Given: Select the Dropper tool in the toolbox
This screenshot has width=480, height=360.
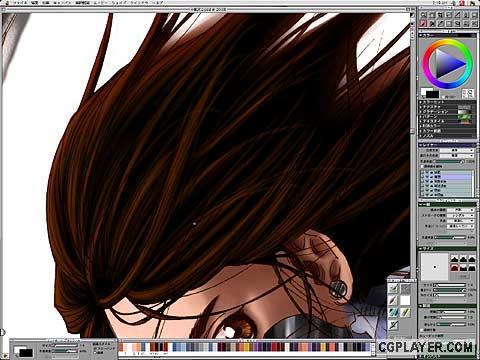Looking at the screenshot, I should 440,24.
